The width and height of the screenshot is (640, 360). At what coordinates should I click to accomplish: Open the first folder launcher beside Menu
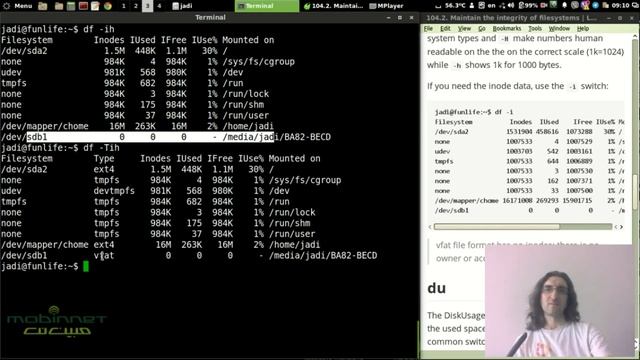tap(42, 6)
